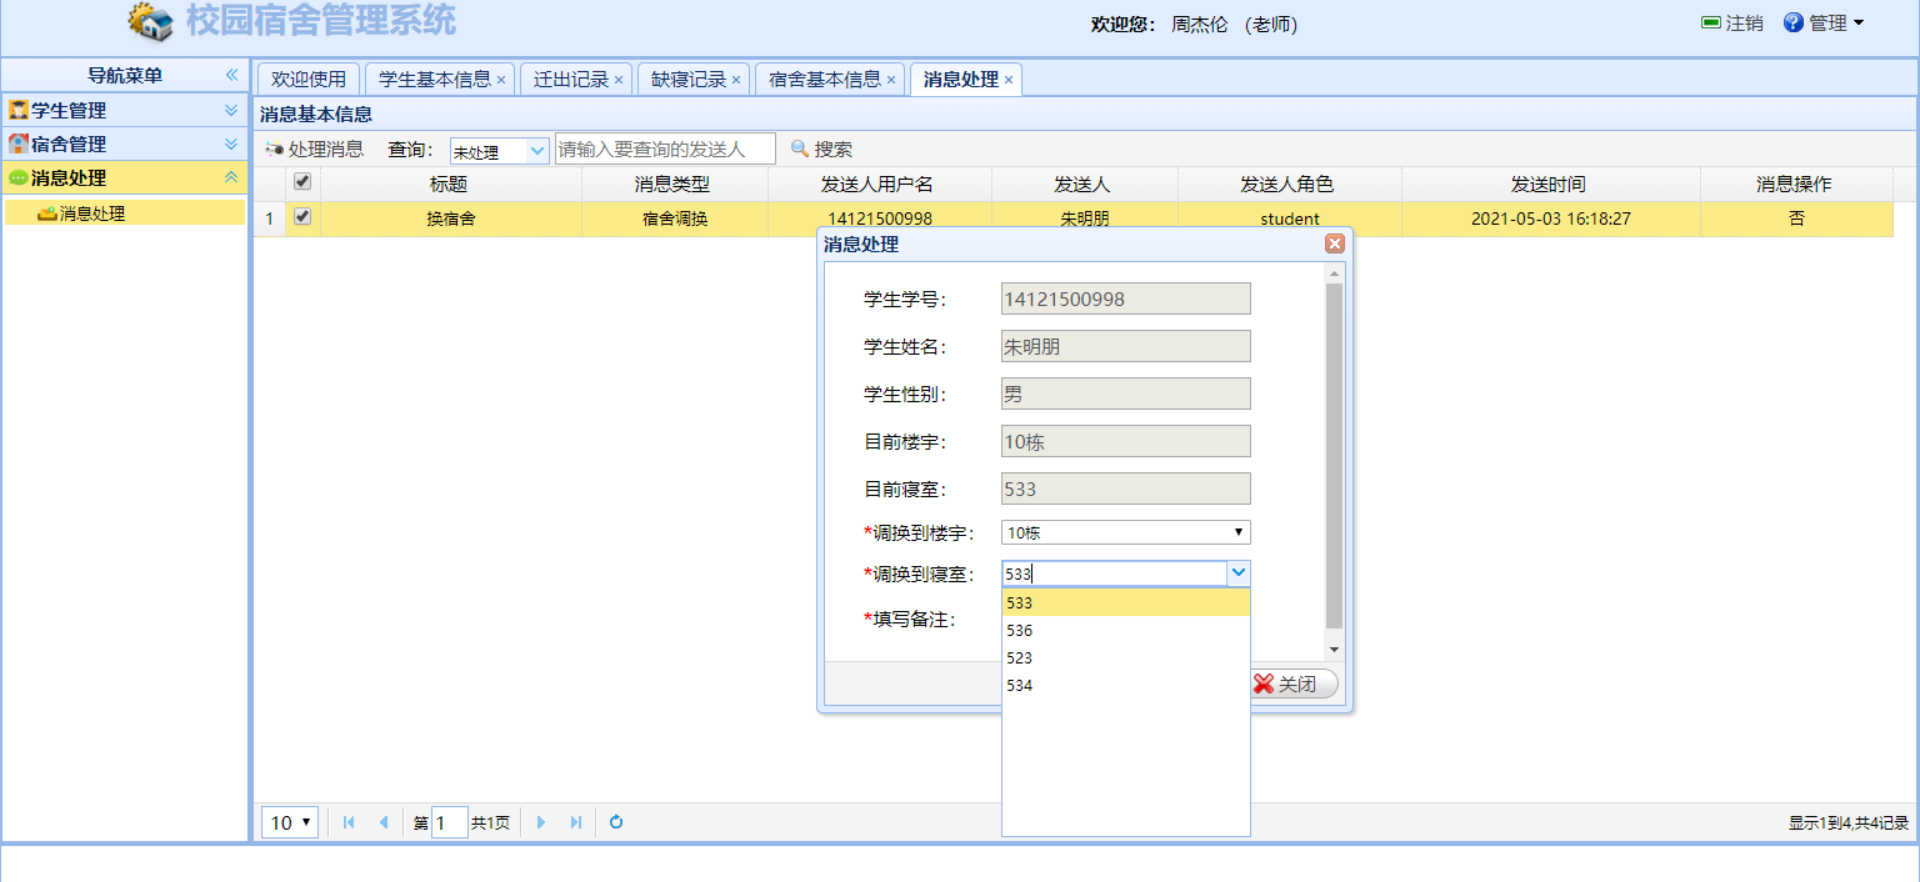Viewport: 1920px width, 882px height.
Task: Select room 533 from the dropdown list
Action: (x=1125, y=603)
